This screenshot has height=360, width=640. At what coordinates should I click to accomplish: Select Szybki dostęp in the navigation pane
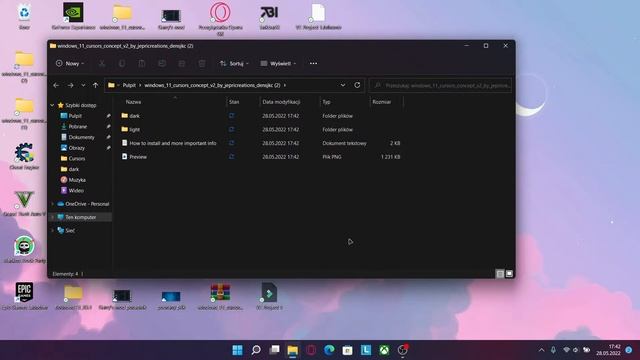(77, 105)
